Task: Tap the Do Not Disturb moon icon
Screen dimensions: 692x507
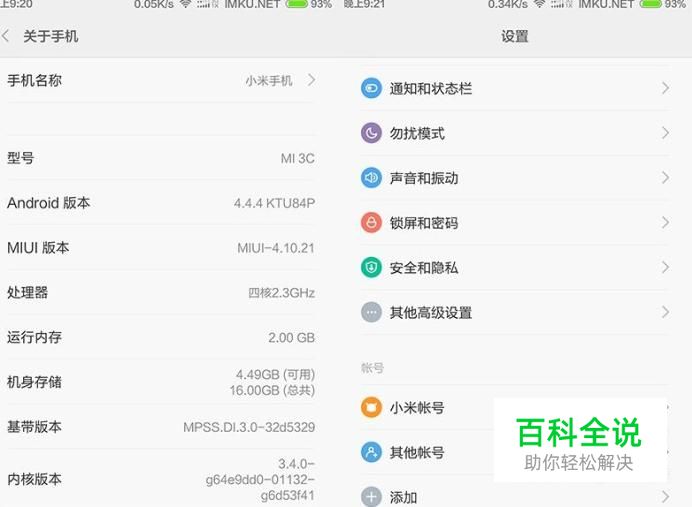Action: [x=371, y=133]
